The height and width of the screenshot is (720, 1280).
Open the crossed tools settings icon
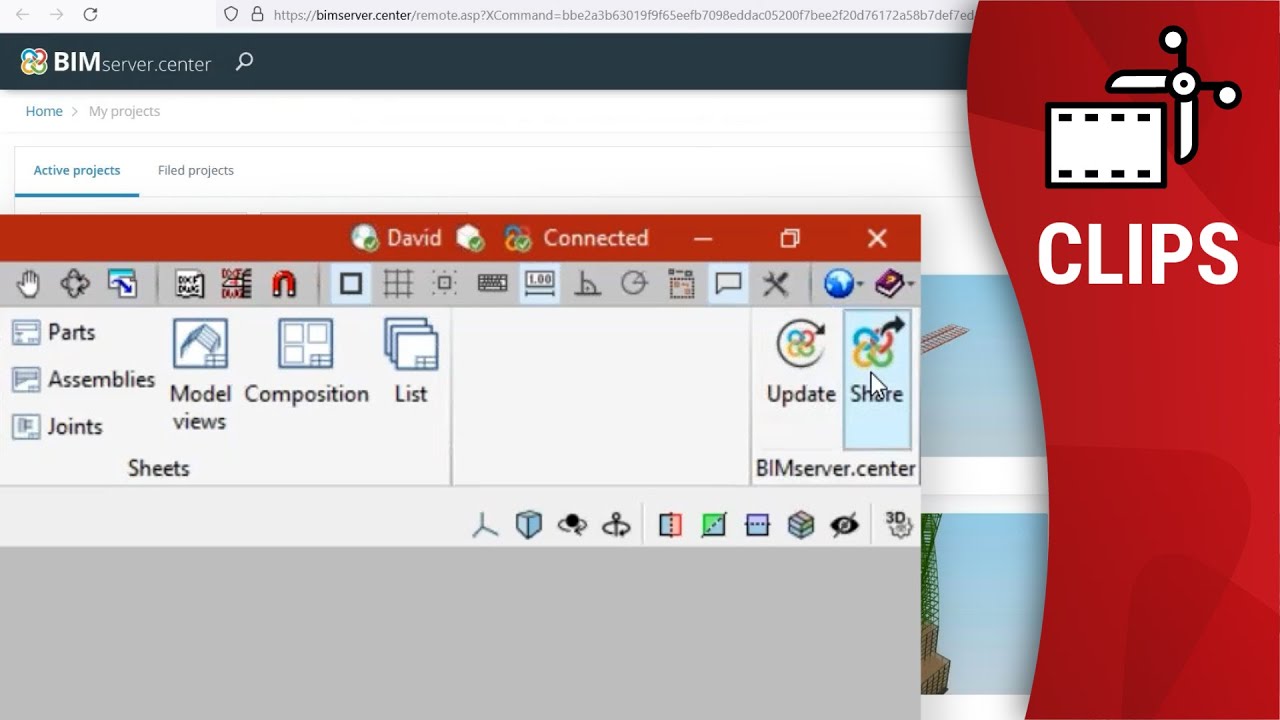click(776, 284)
